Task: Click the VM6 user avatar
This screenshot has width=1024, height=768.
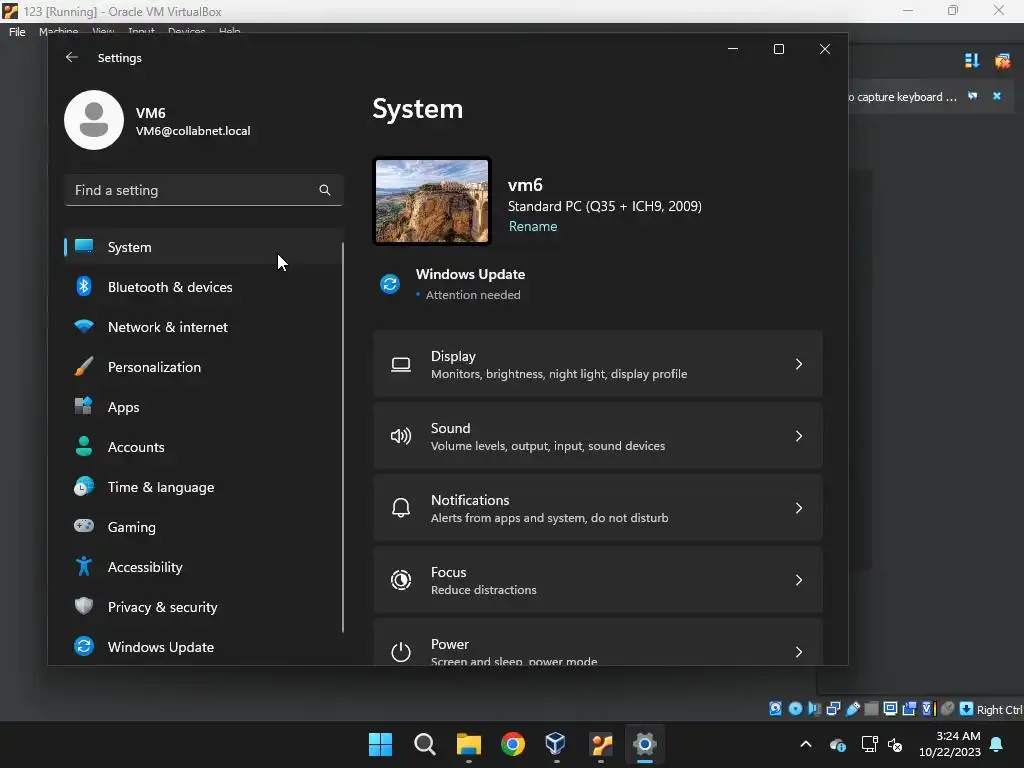Action: click(94, 120)
